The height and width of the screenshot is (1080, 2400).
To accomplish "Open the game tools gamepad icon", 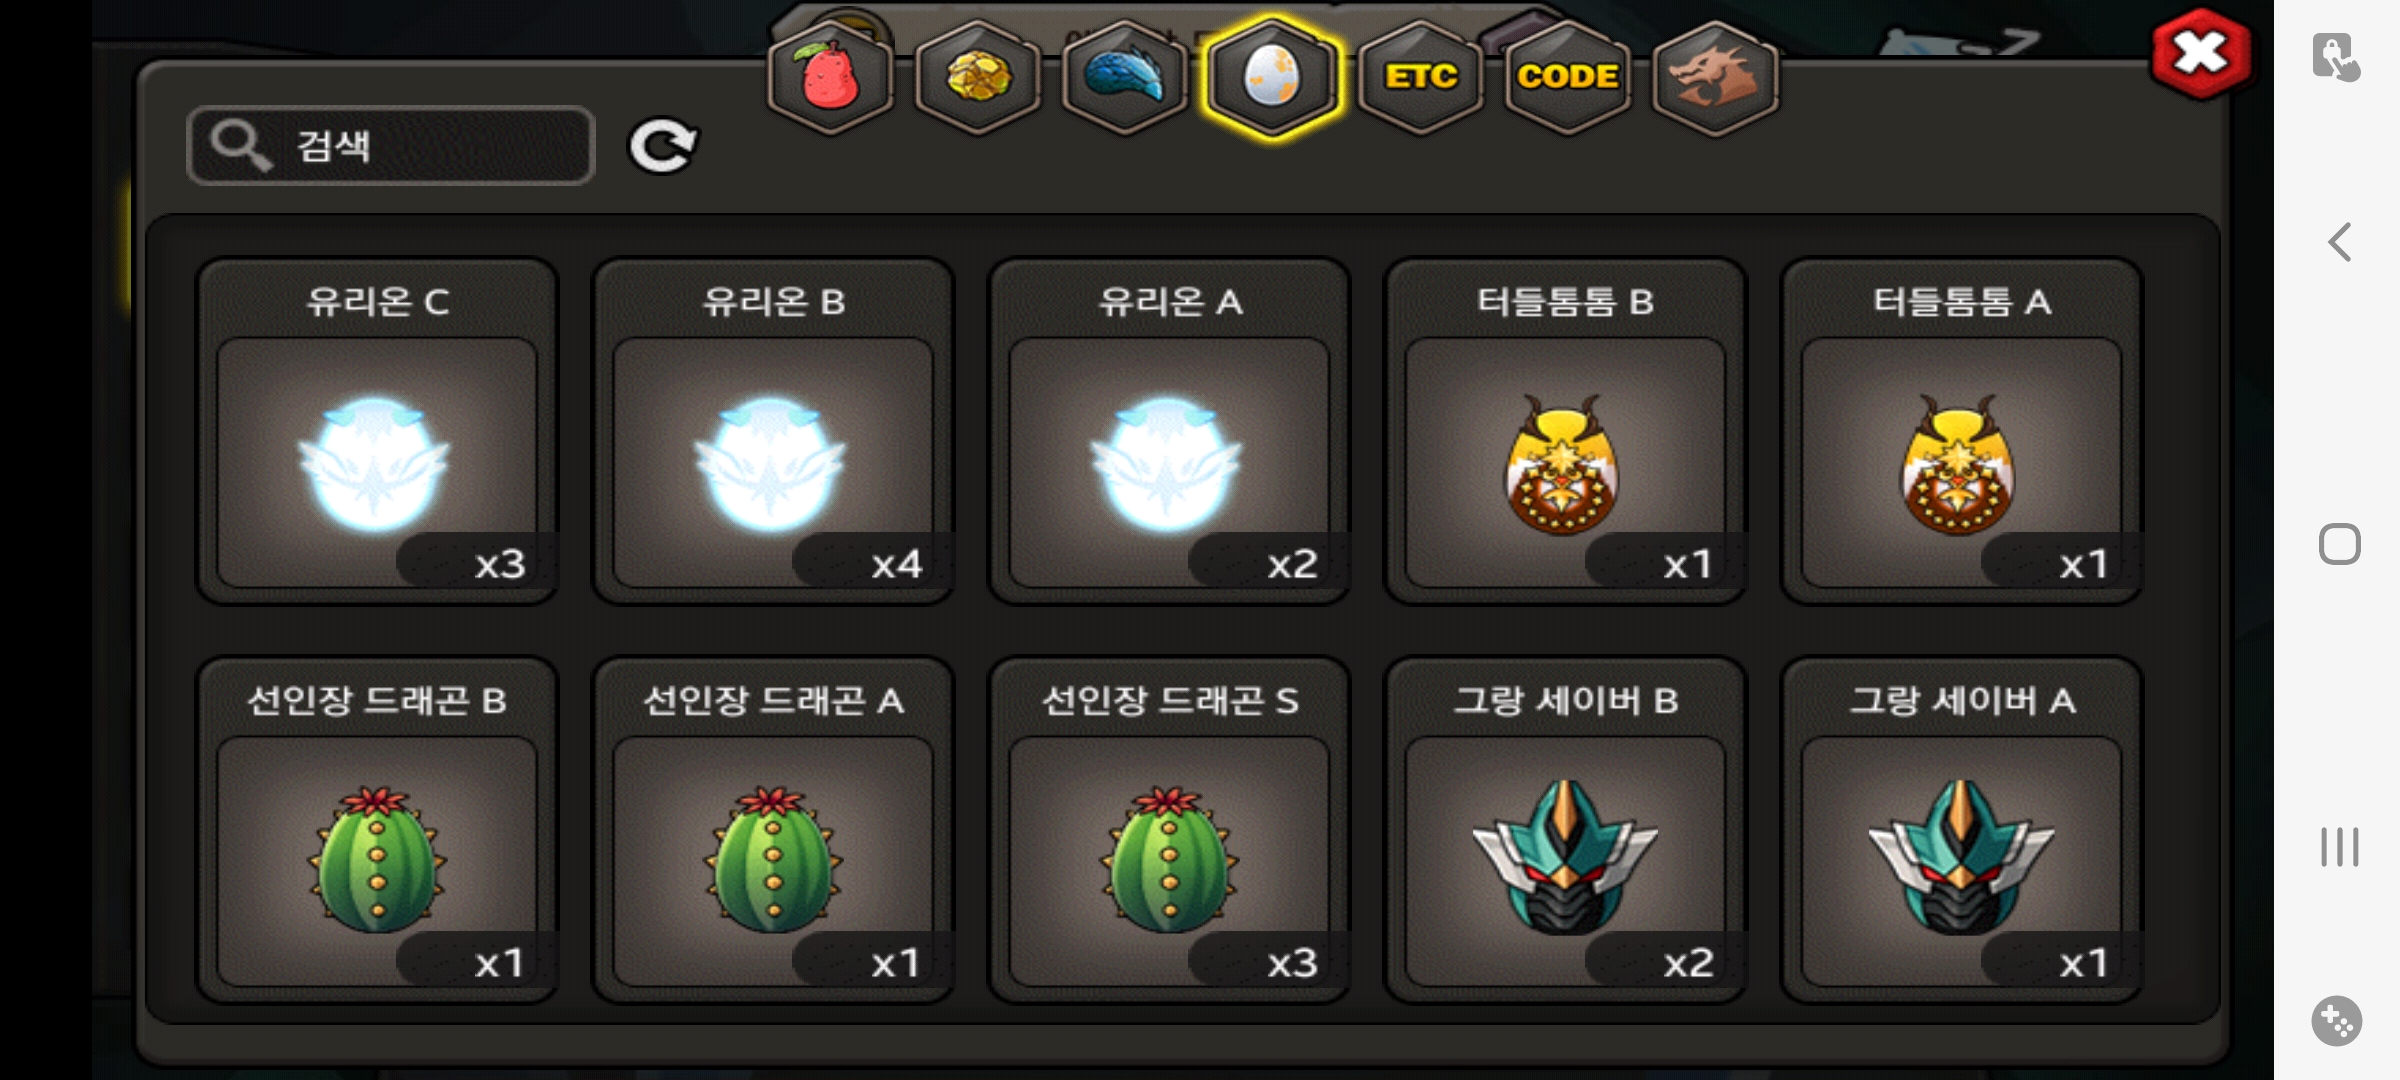I will click(2337, 1021).
